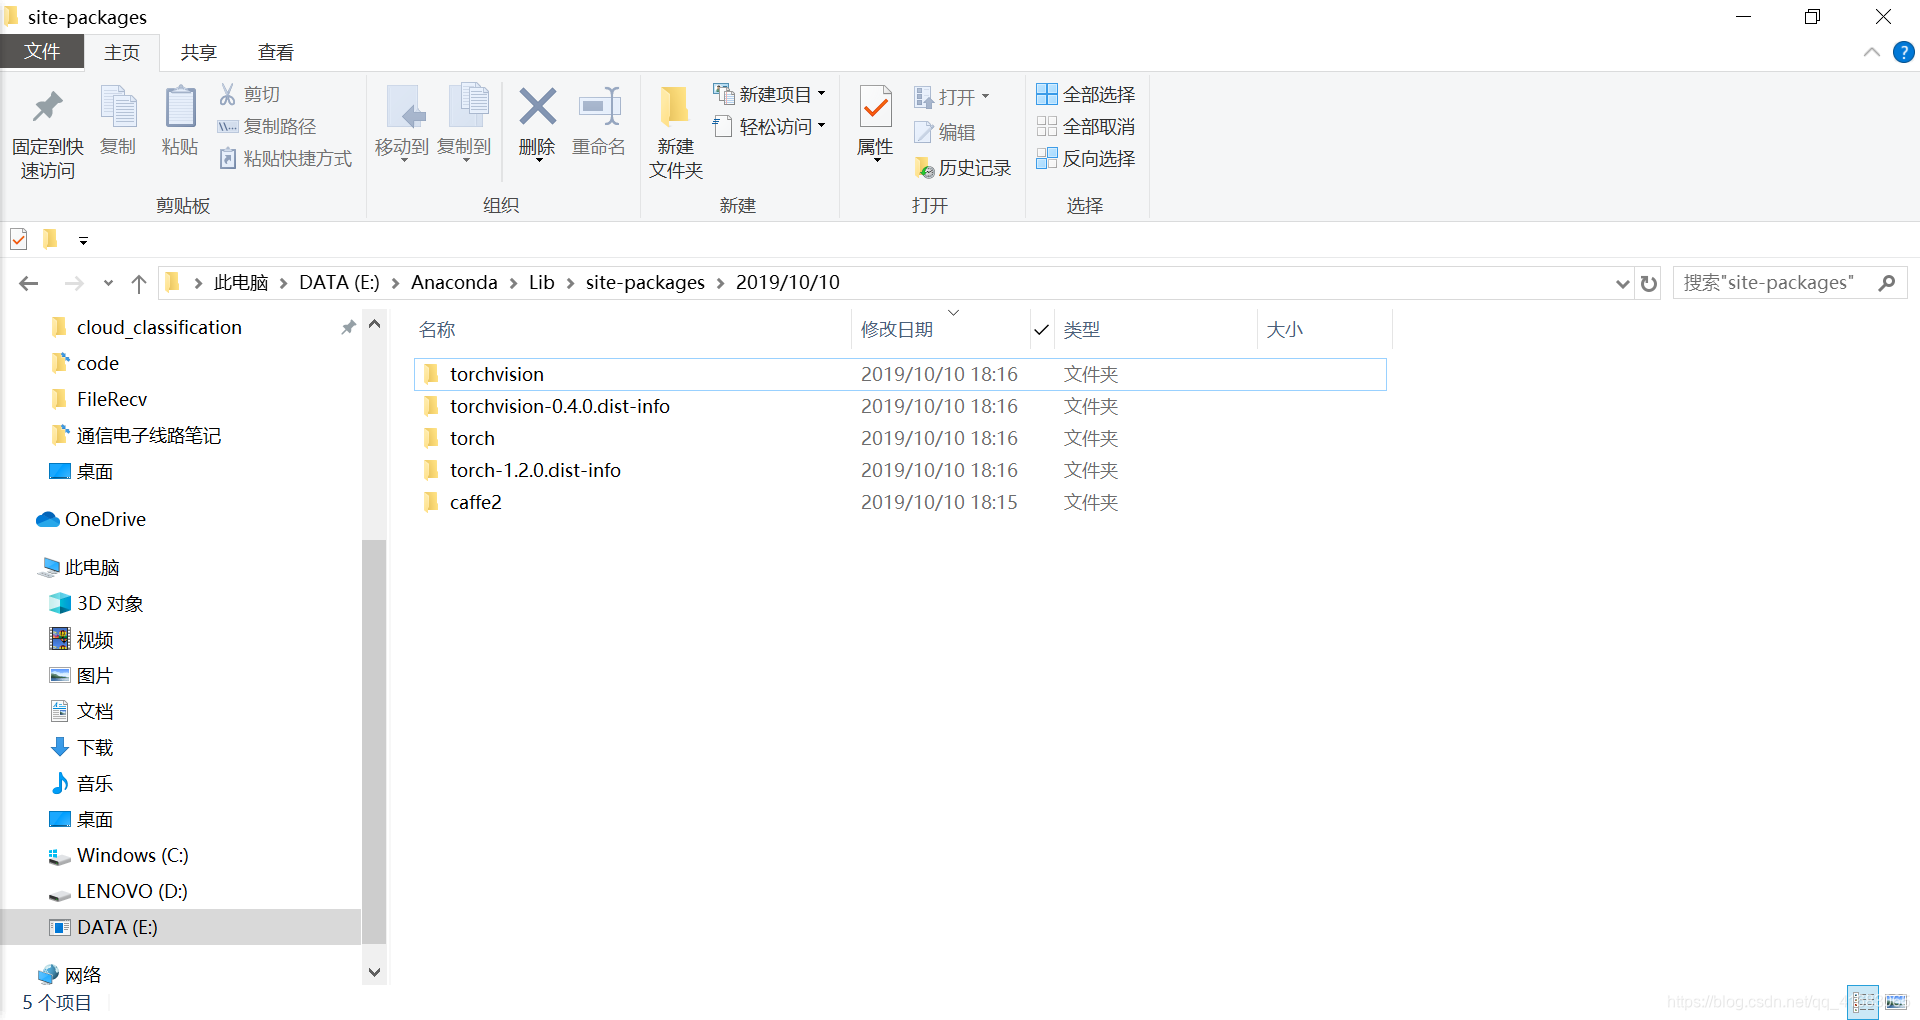
Task: Click History (历史记录) in ribbon
Action: (963, 168)
